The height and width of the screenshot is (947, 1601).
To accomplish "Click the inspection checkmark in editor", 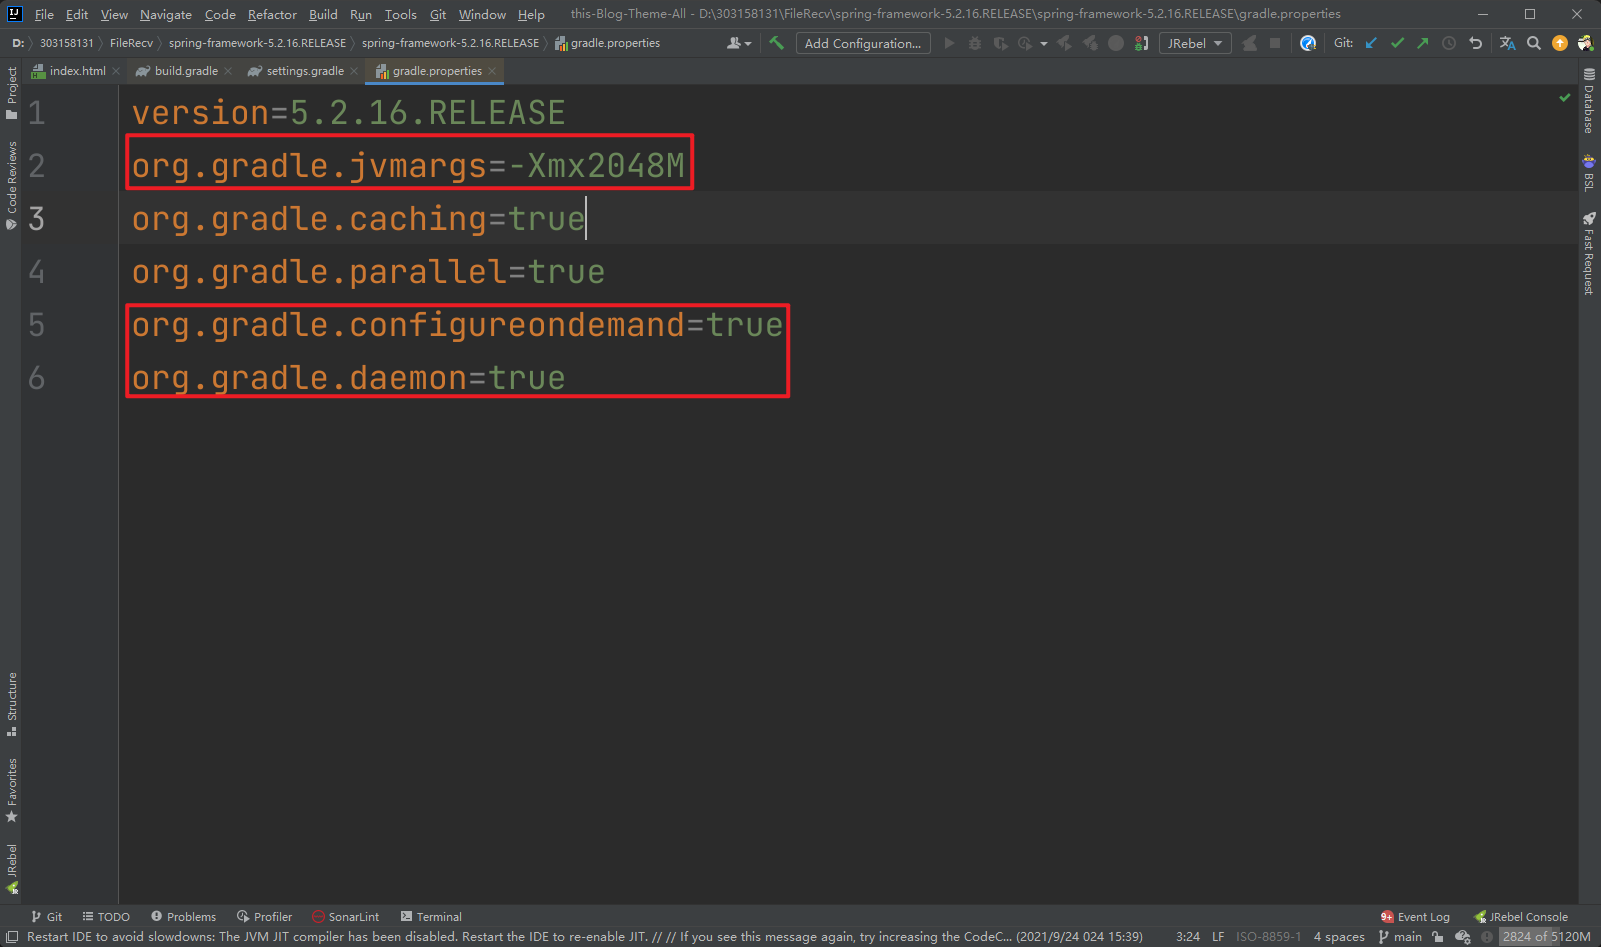I will 1565,97.
